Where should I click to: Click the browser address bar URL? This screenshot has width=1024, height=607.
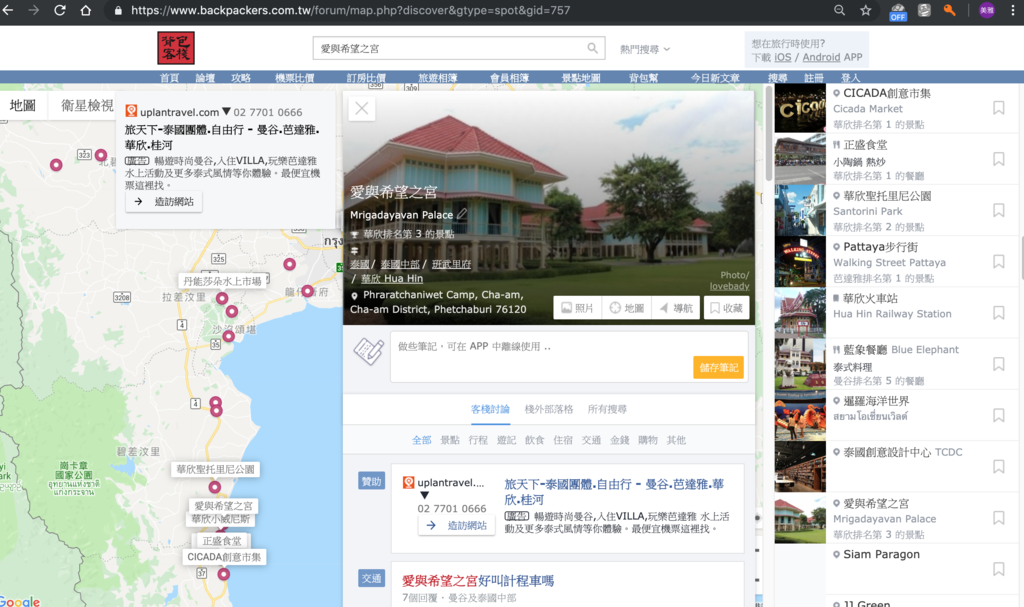click(351, 10)
